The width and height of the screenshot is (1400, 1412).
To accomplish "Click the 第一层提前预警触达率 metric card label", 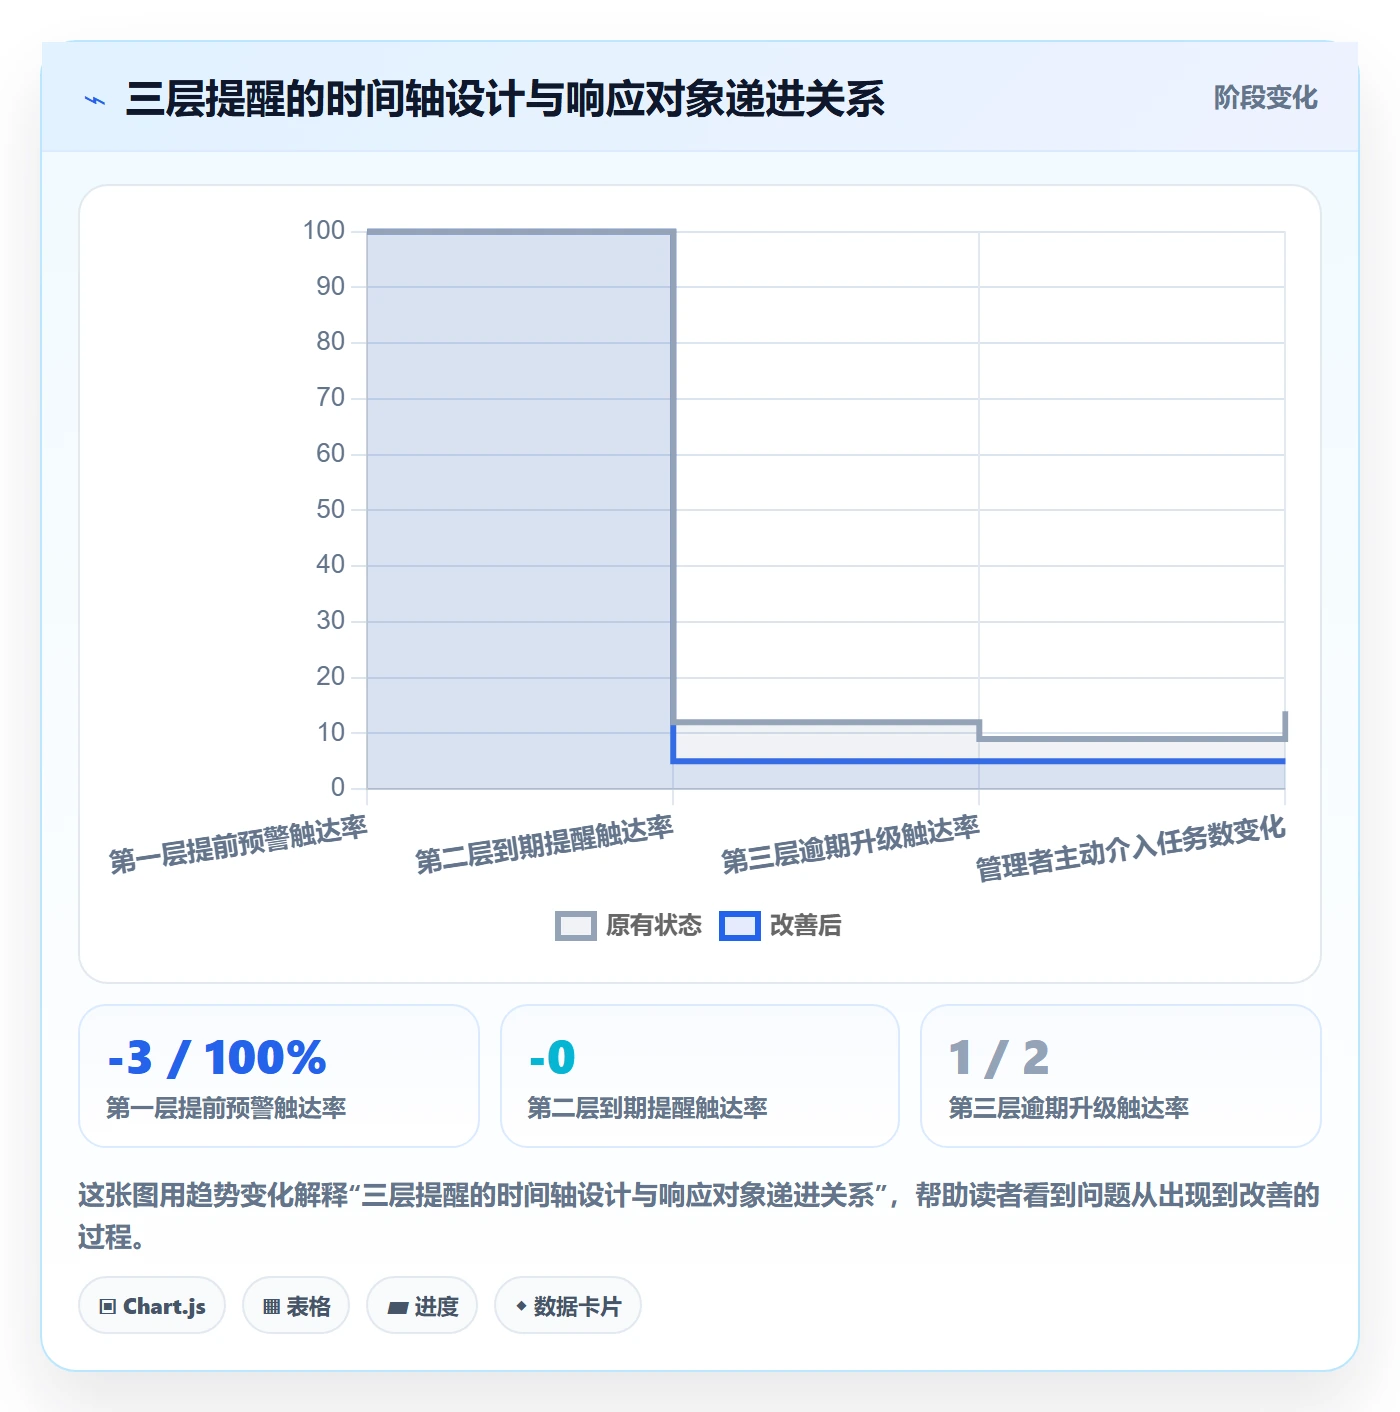I will pos(226,1108).
